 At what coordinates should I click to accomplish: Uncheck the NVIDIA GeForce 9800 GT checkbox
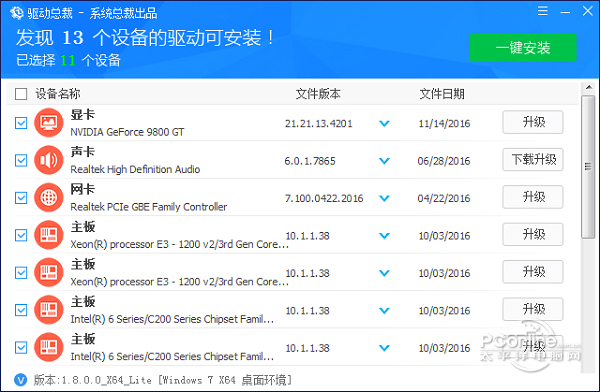21,123
